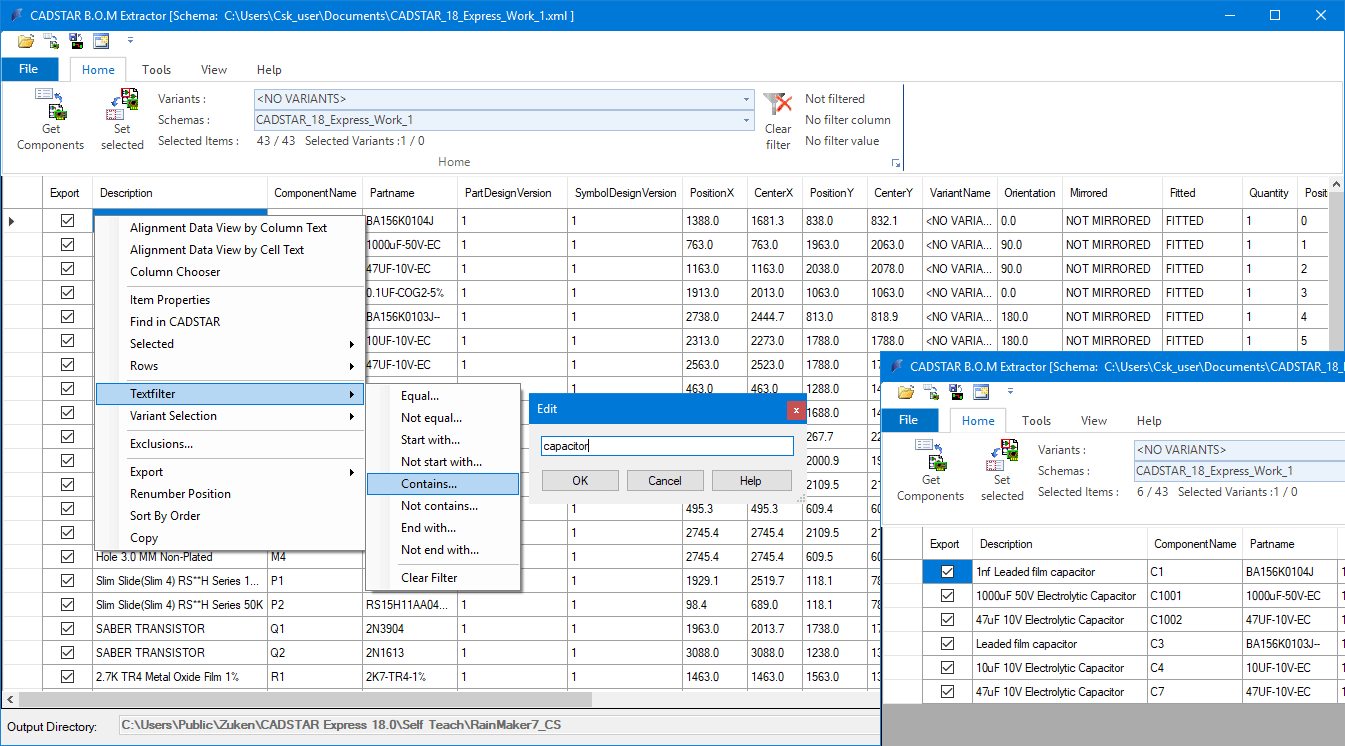Toggle Export checkbox for R1 2K7-TR4-1% row

click(x=68, y=677)
